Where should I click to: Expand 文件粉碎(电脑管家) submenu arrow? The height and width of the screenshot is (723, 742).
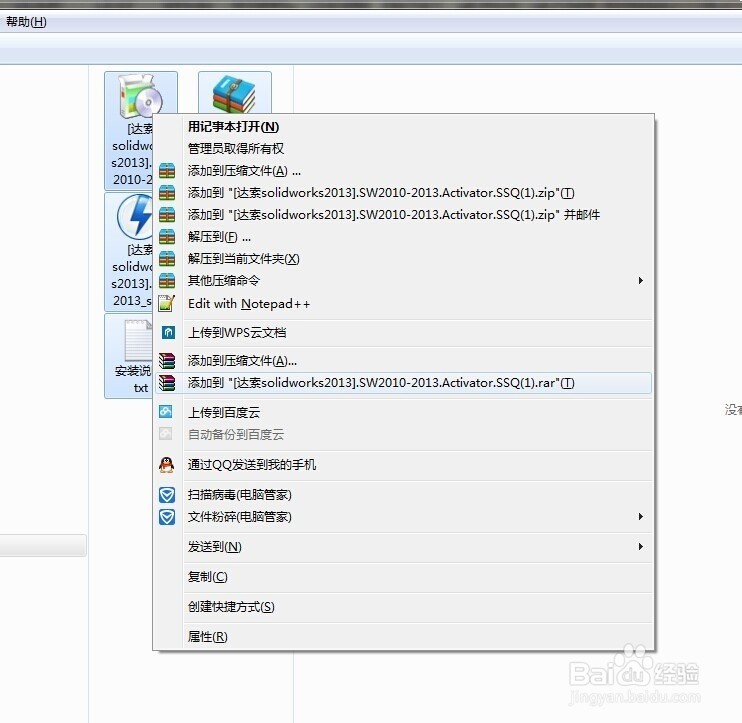pos(640,517)
